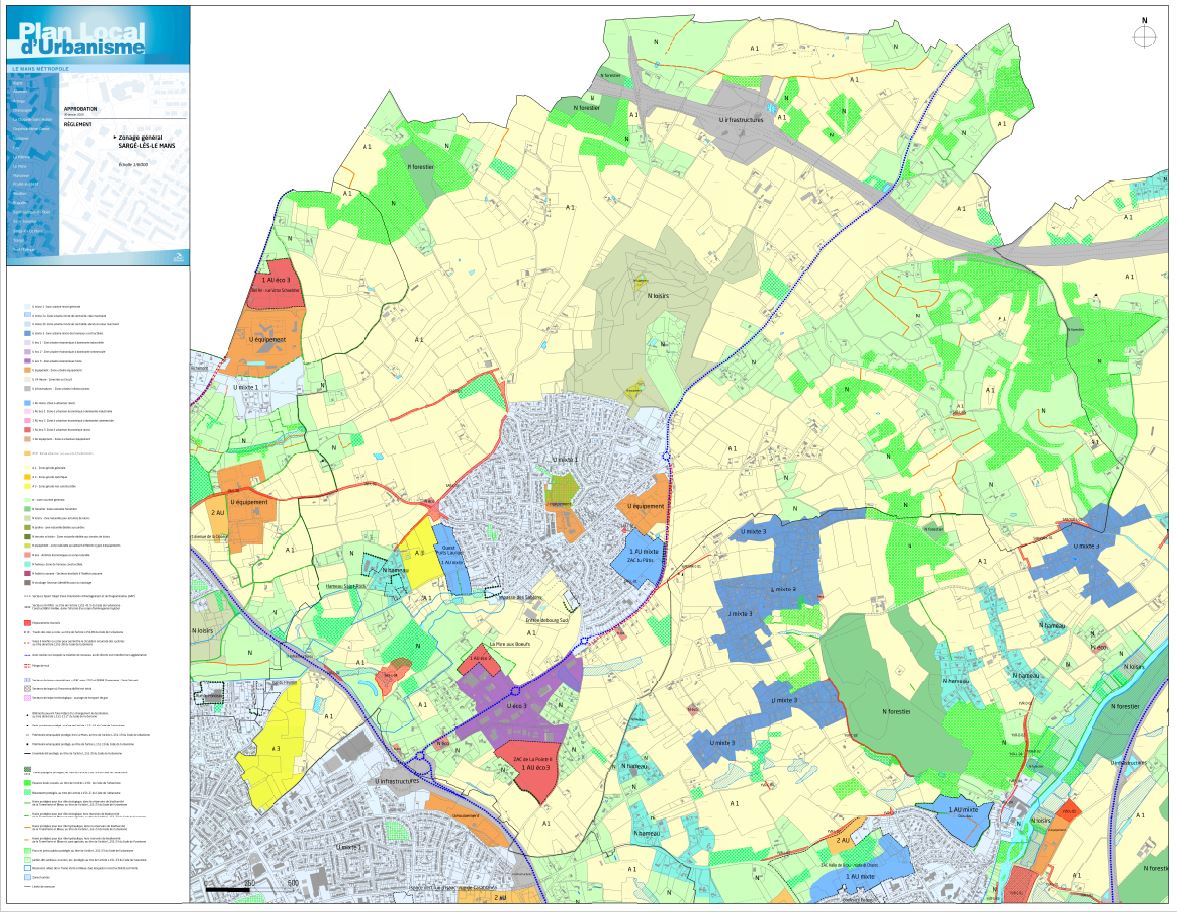The height and width of the screenshot is (912, 1177).
Task: Click the red Emplacement réservé legend symbol
Action: tap(26, 622)
